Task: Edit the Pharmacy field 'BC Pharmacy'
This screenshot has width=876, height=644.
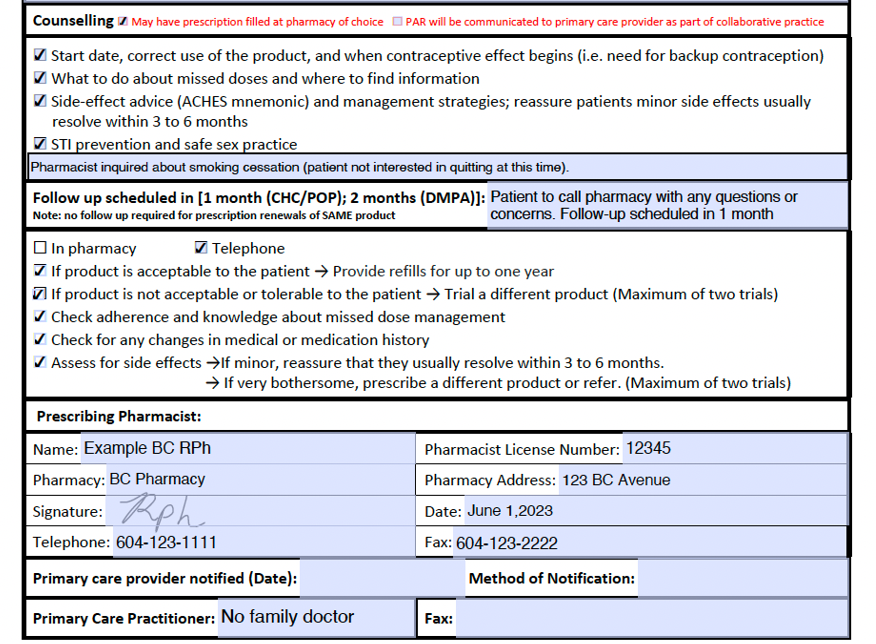Action: (260, 479)
